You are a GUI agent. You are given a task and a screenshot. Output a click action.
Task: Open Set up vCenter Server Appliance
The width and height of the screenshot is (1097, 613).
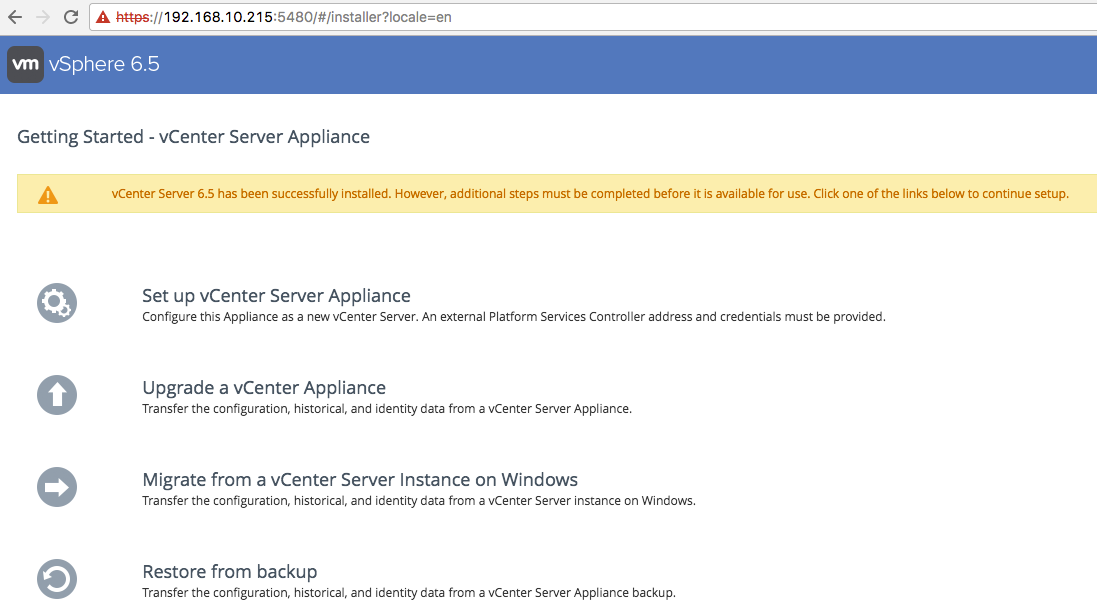click(276, 296)
